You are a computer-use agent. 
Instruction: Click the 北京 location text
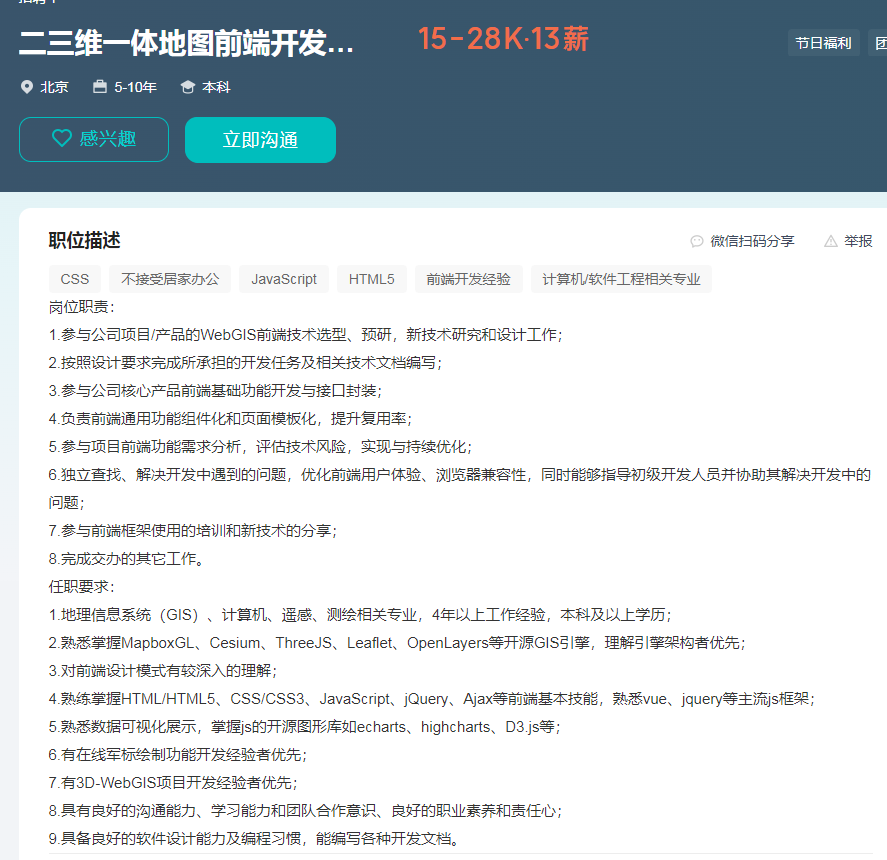[x=54, y=87]
